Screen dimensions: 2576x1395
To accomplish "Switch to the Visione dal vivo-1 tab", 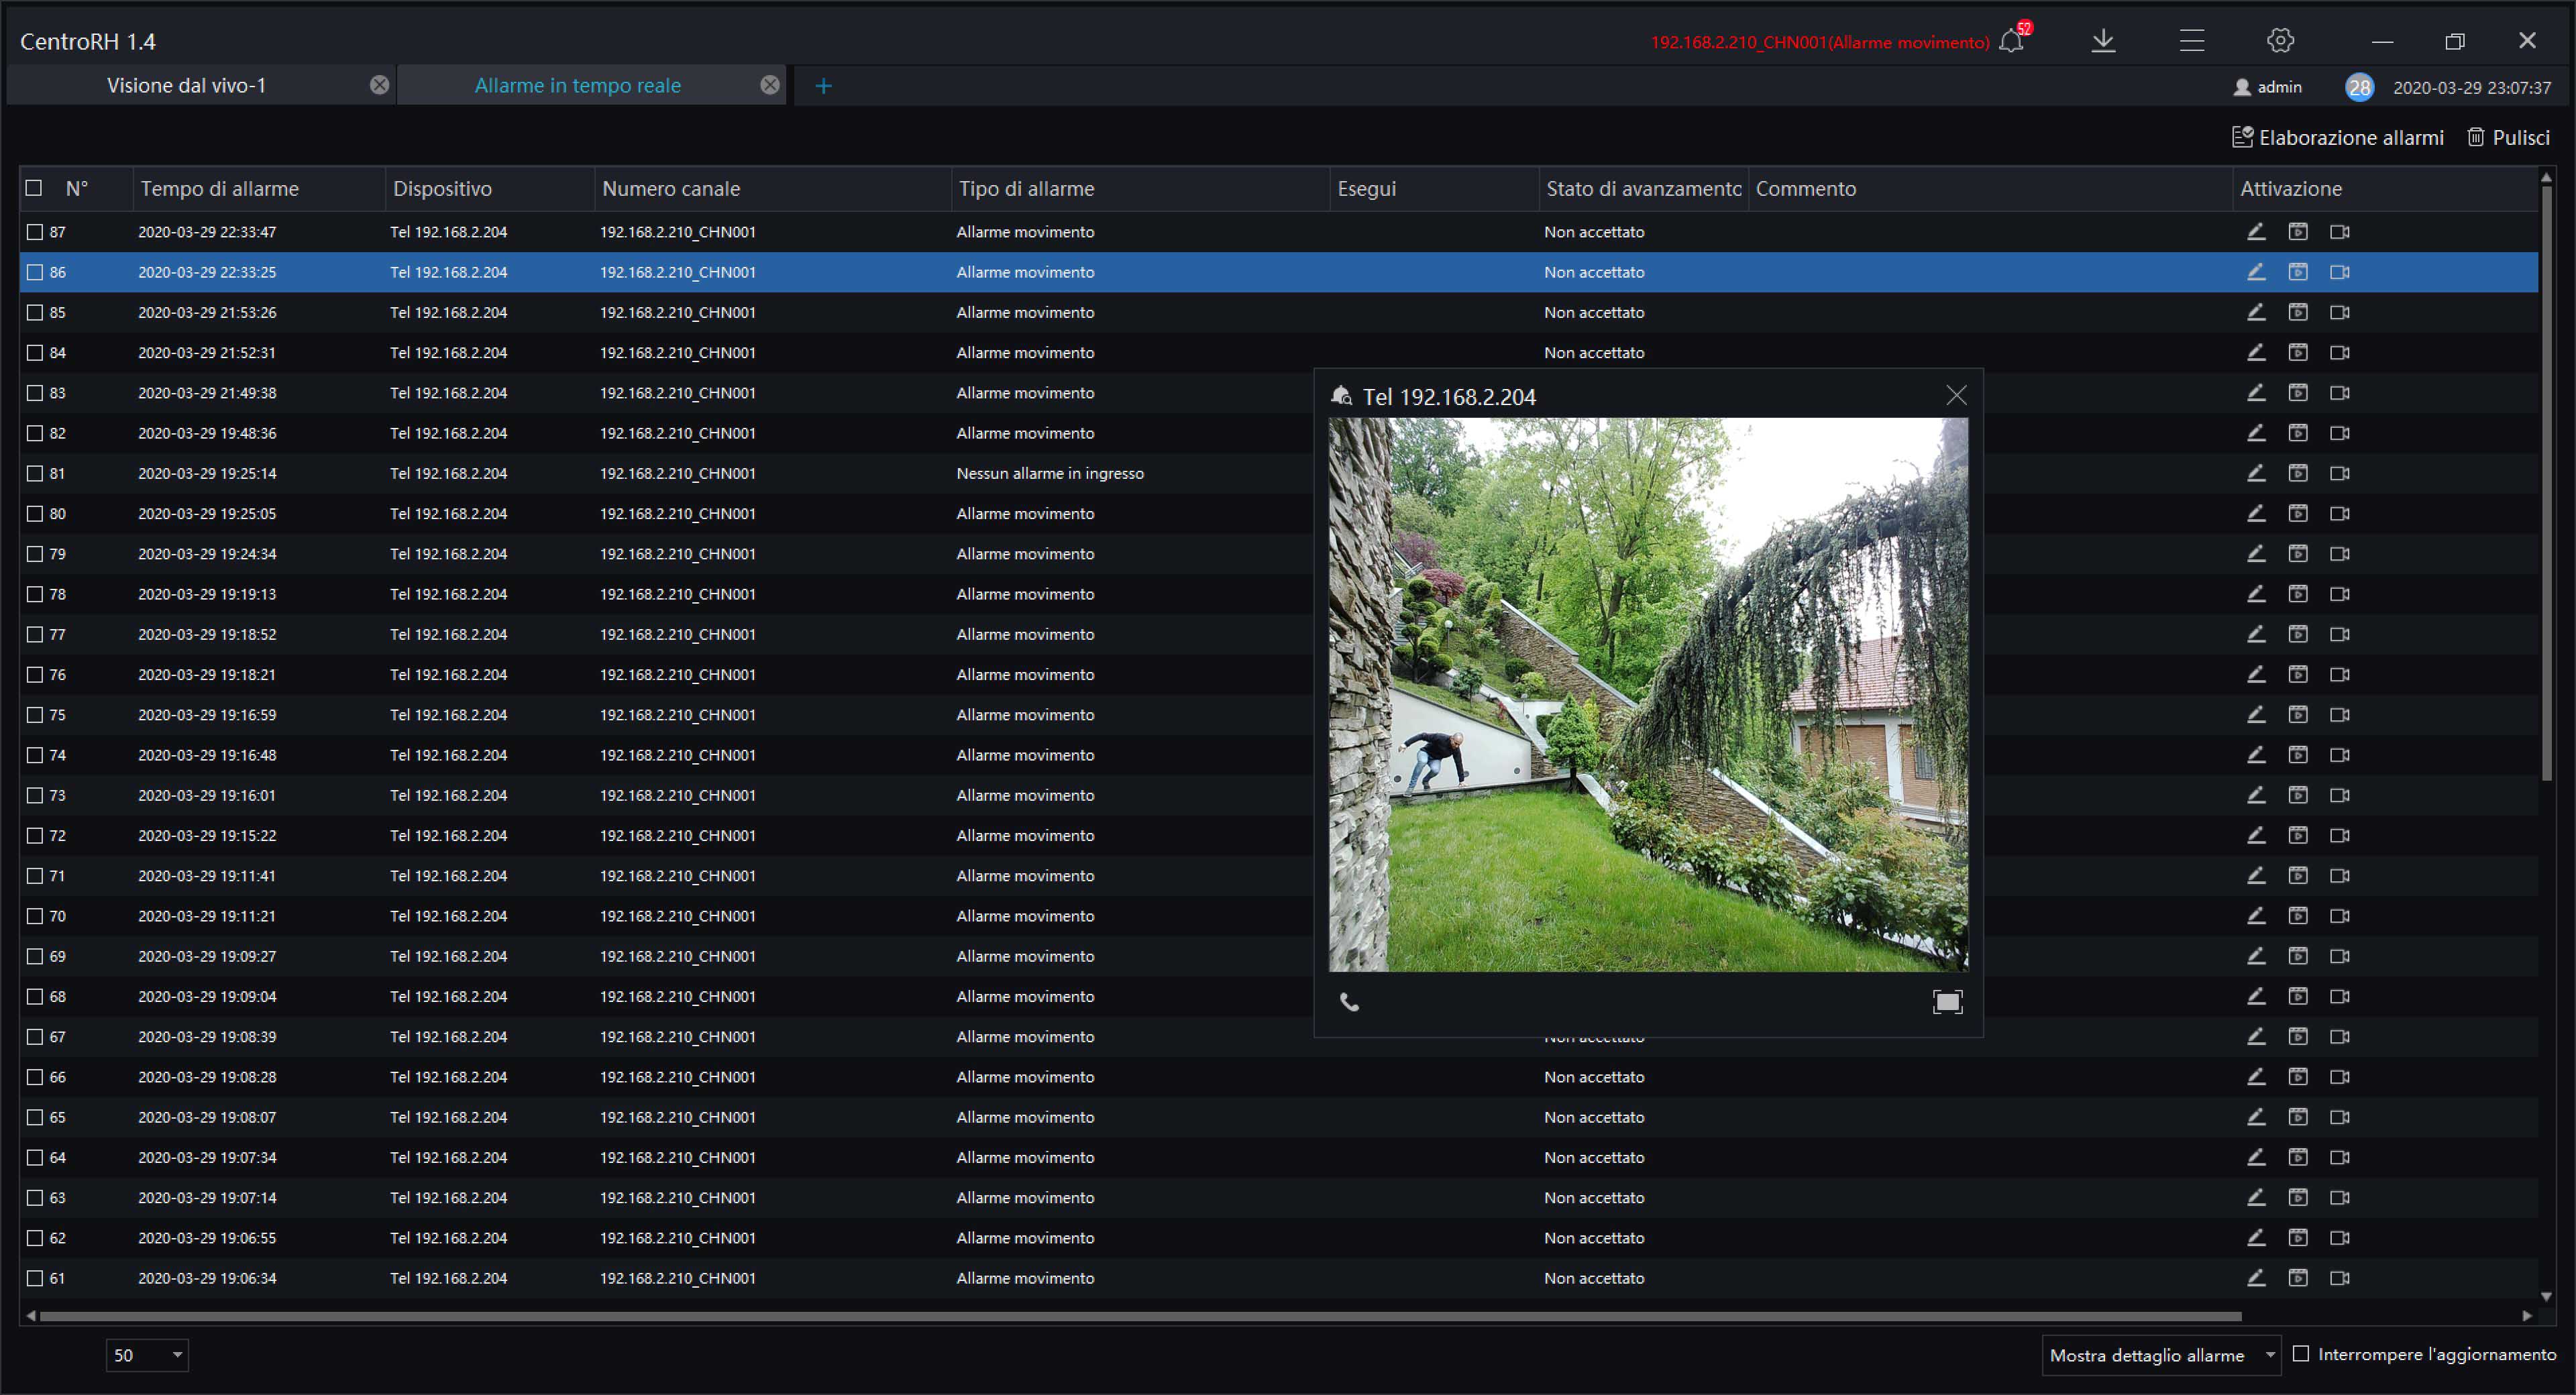I will tap(186, 86).
